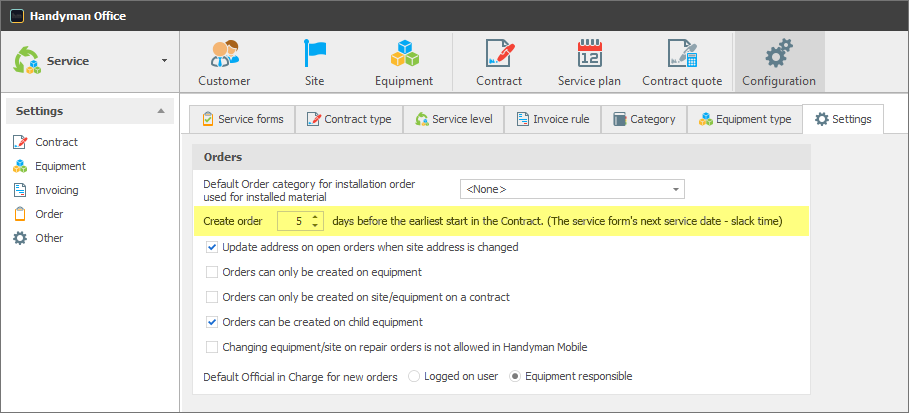
Task: Toggle Update address on open orders checkbox
Action: (212, 247)
